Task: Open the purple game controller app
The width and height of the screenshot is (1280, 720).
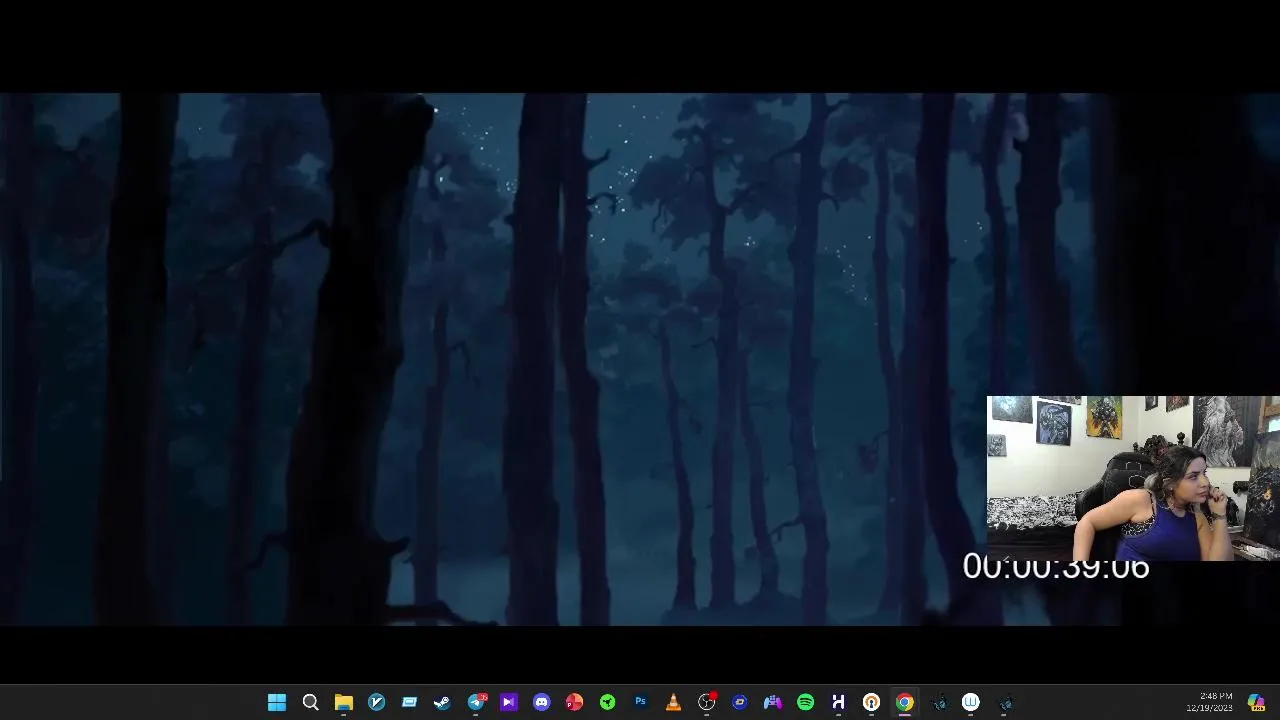Action: click(772, 703)
